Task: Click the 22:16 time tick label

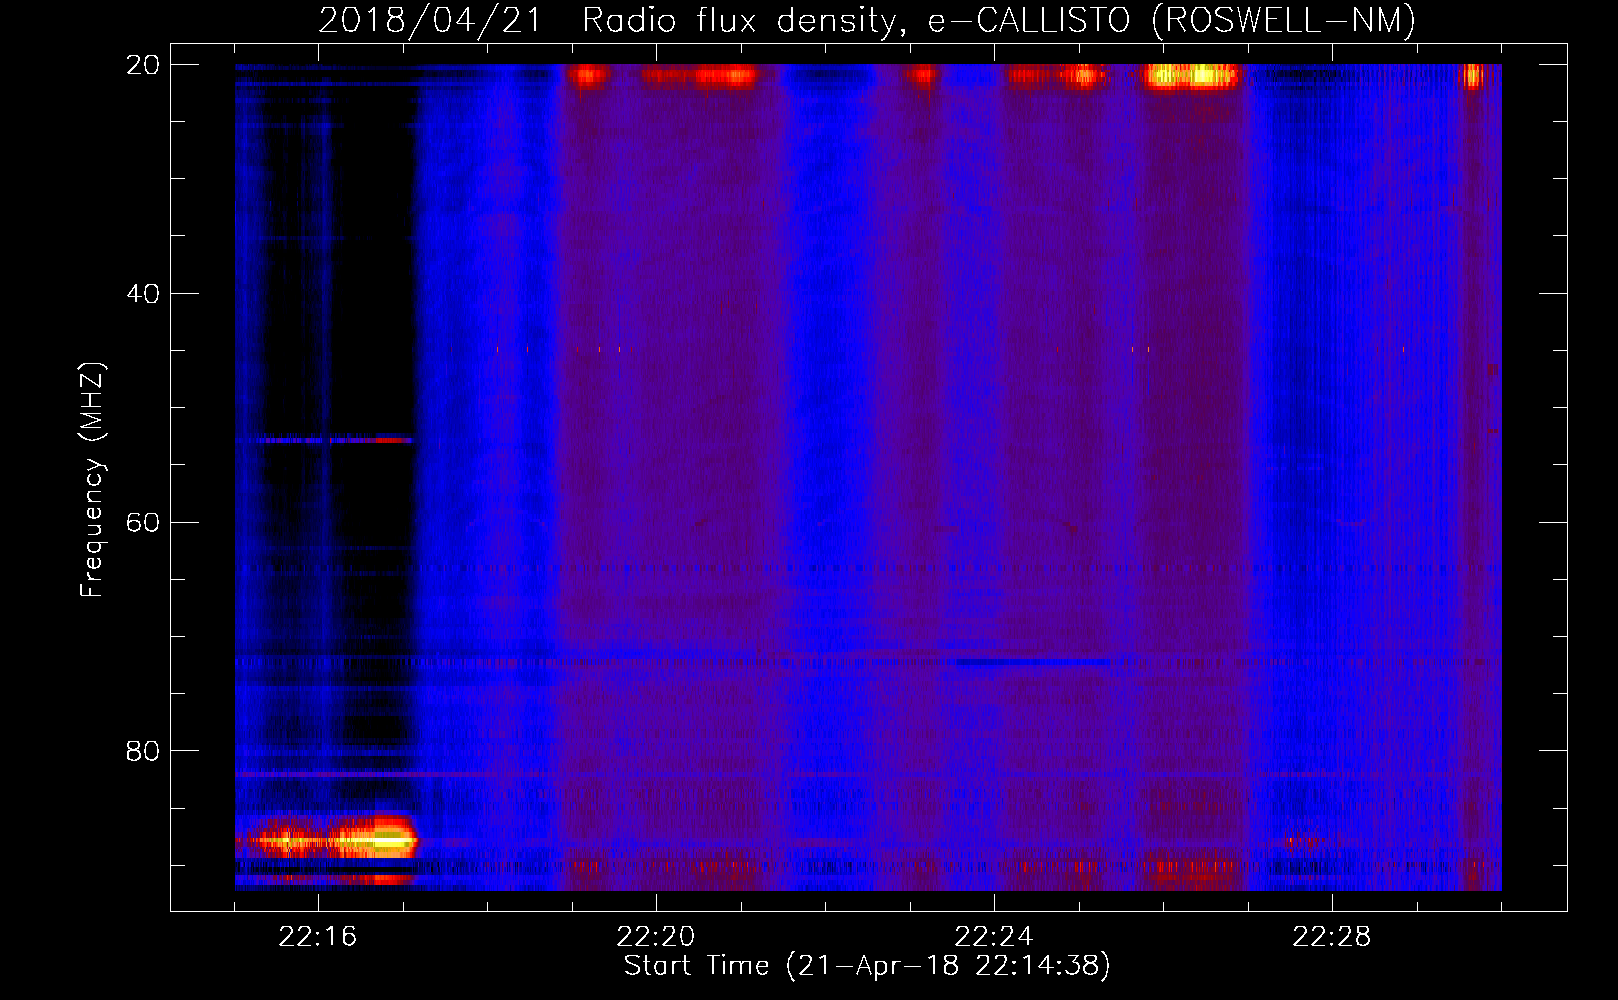Action: [318, 937]
